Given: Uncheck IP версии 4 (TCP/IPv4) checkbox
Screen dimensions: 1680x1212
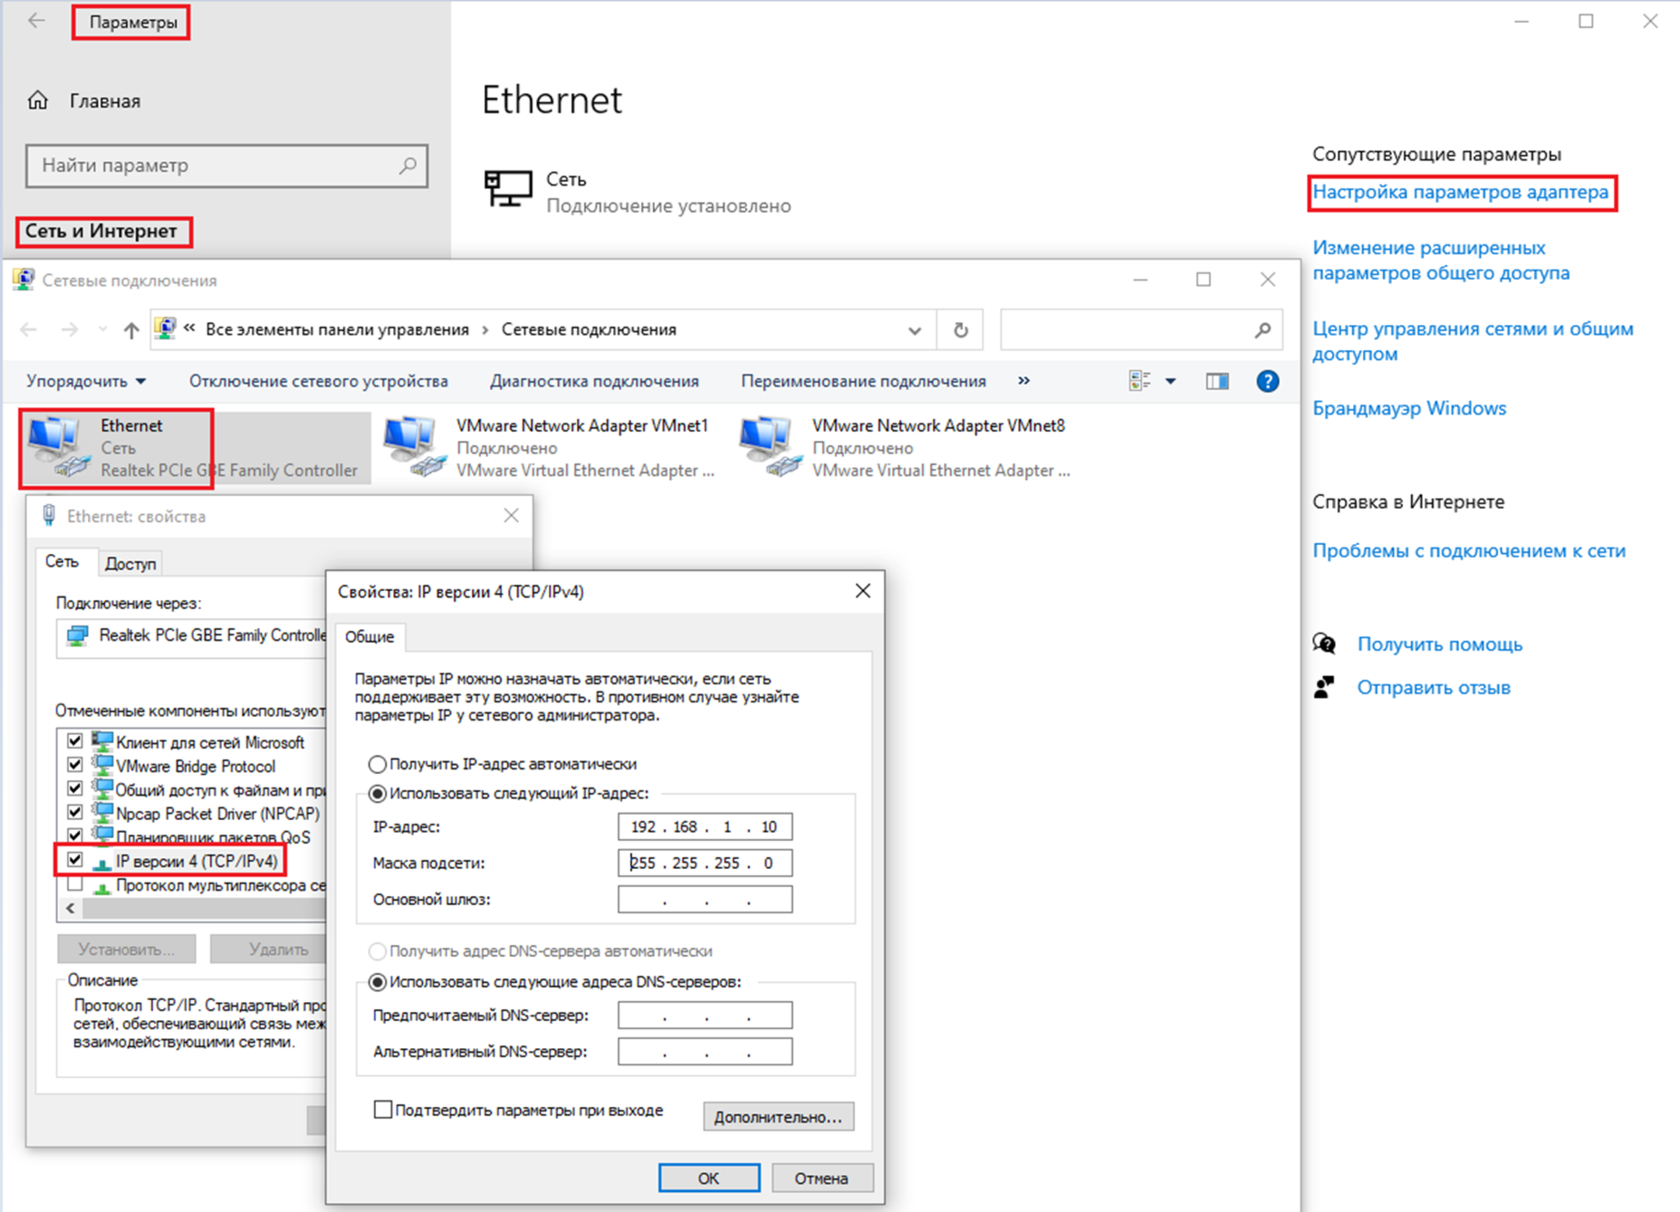Looking at the screenshot, I should (x=75, y=860).
